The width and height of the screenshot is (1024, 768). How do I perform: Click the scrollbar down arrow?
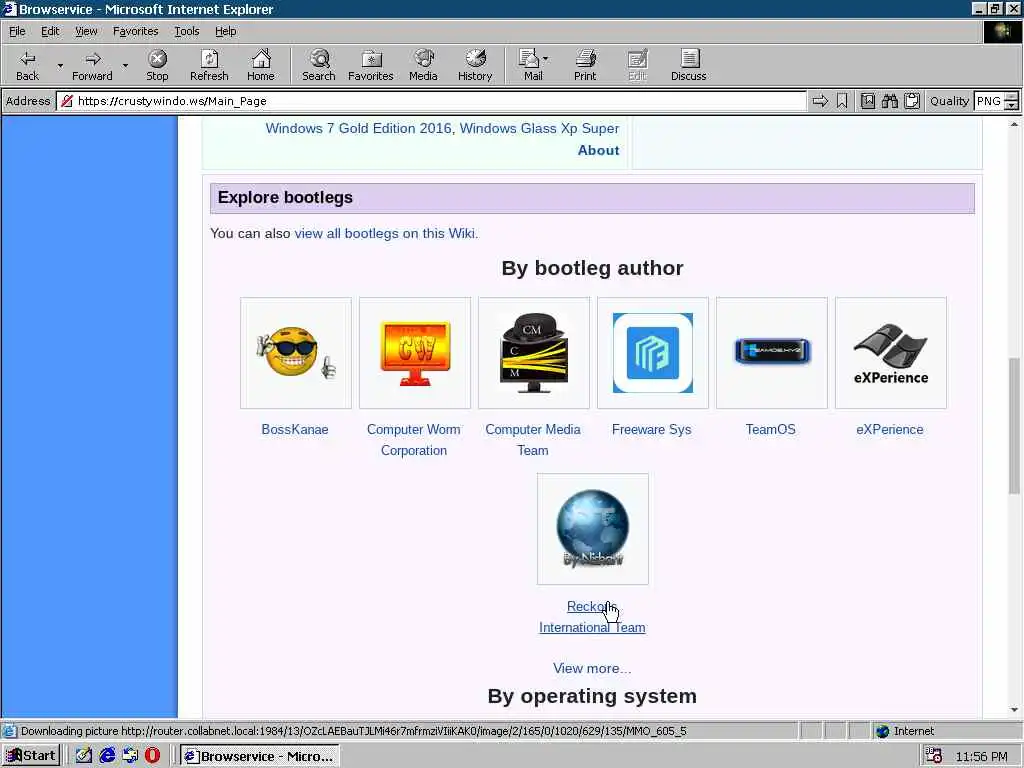pos(1014,710)
